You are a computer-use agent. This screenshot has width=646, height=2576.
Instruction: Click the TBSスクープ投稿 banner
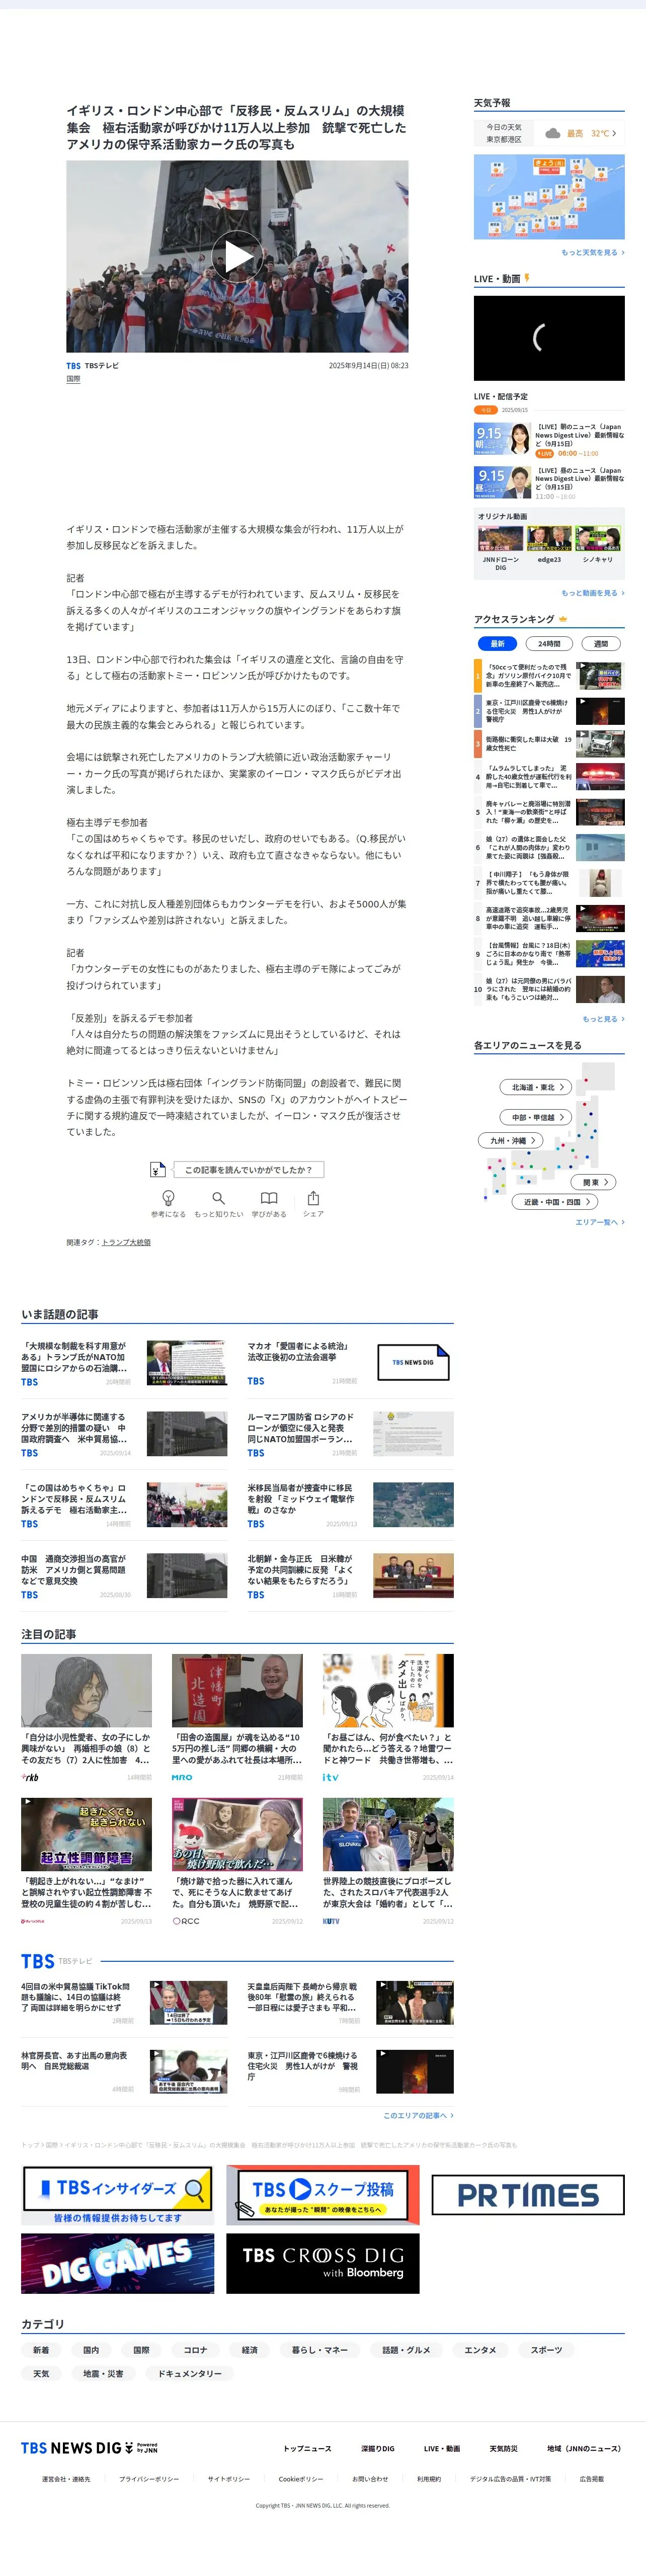pos(323,2195)
